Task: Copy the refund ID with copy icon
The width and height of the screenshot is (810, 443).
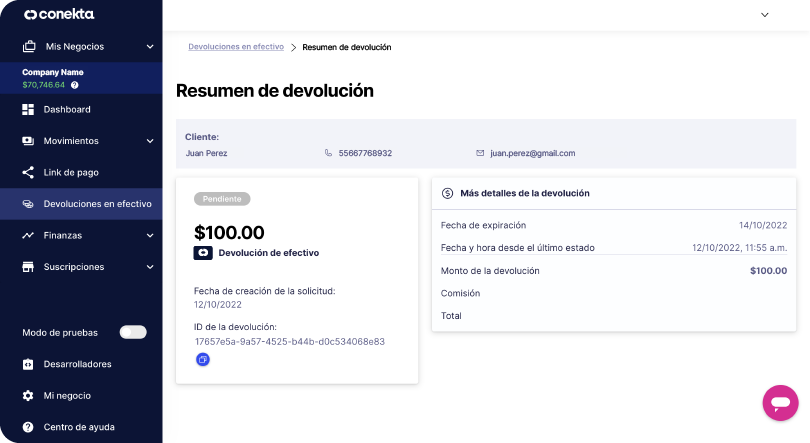Action: point(203,359)
